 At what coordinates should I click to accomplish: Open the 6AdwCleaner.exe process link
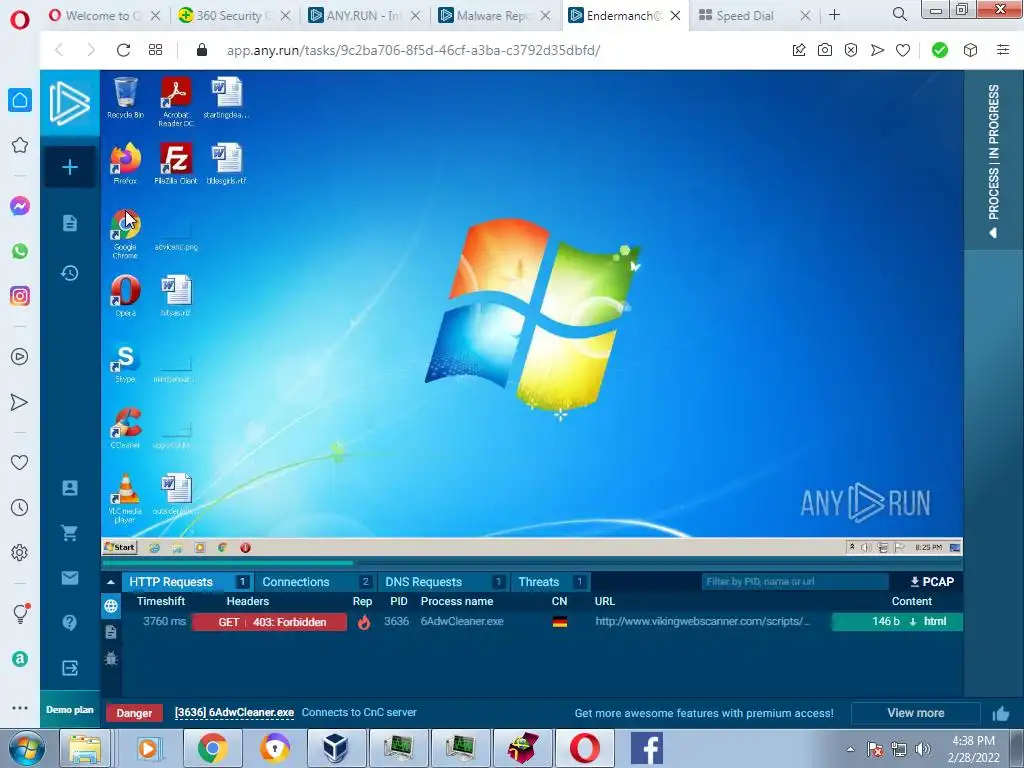pos(234,712)
